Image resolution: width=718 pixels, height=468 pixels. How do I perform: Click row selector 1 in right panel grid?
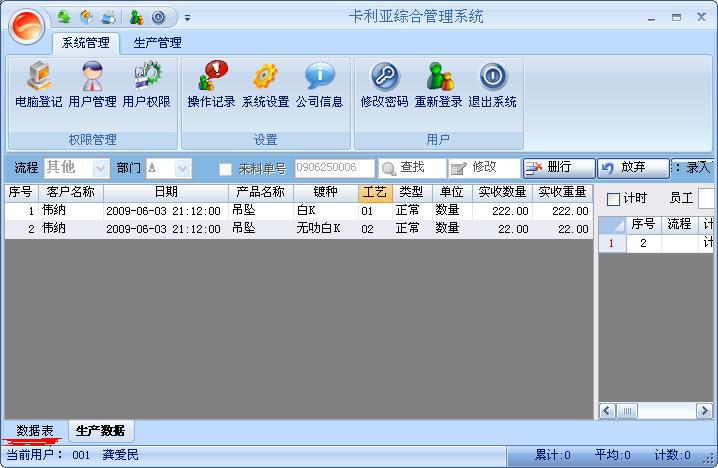612,243
